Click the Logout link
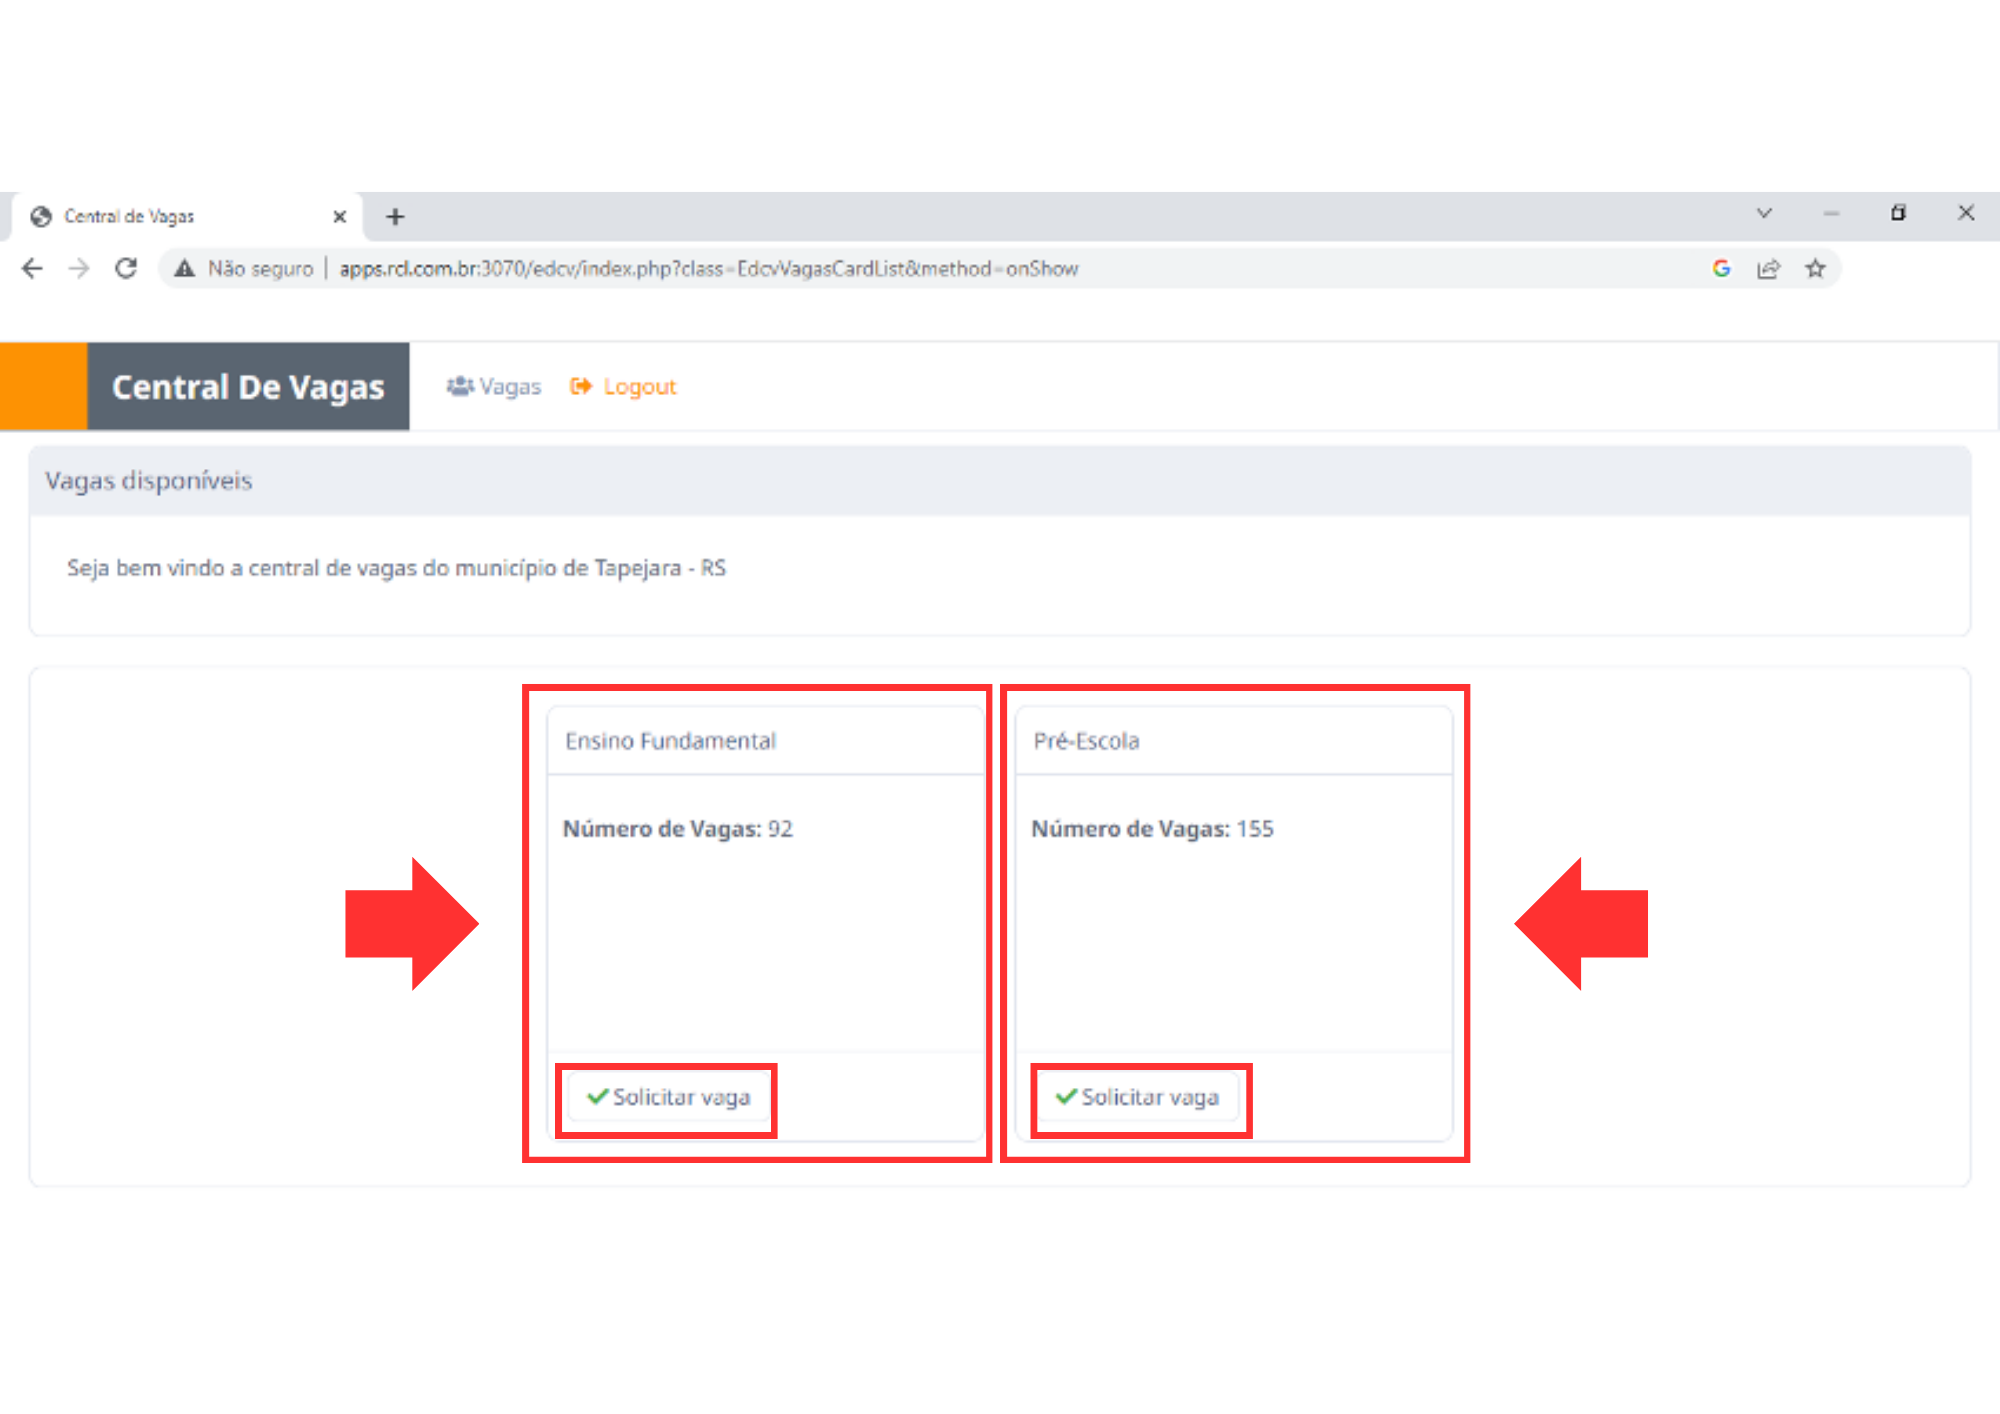The width and height of the screenshot is (2000, 1414). 623,386
